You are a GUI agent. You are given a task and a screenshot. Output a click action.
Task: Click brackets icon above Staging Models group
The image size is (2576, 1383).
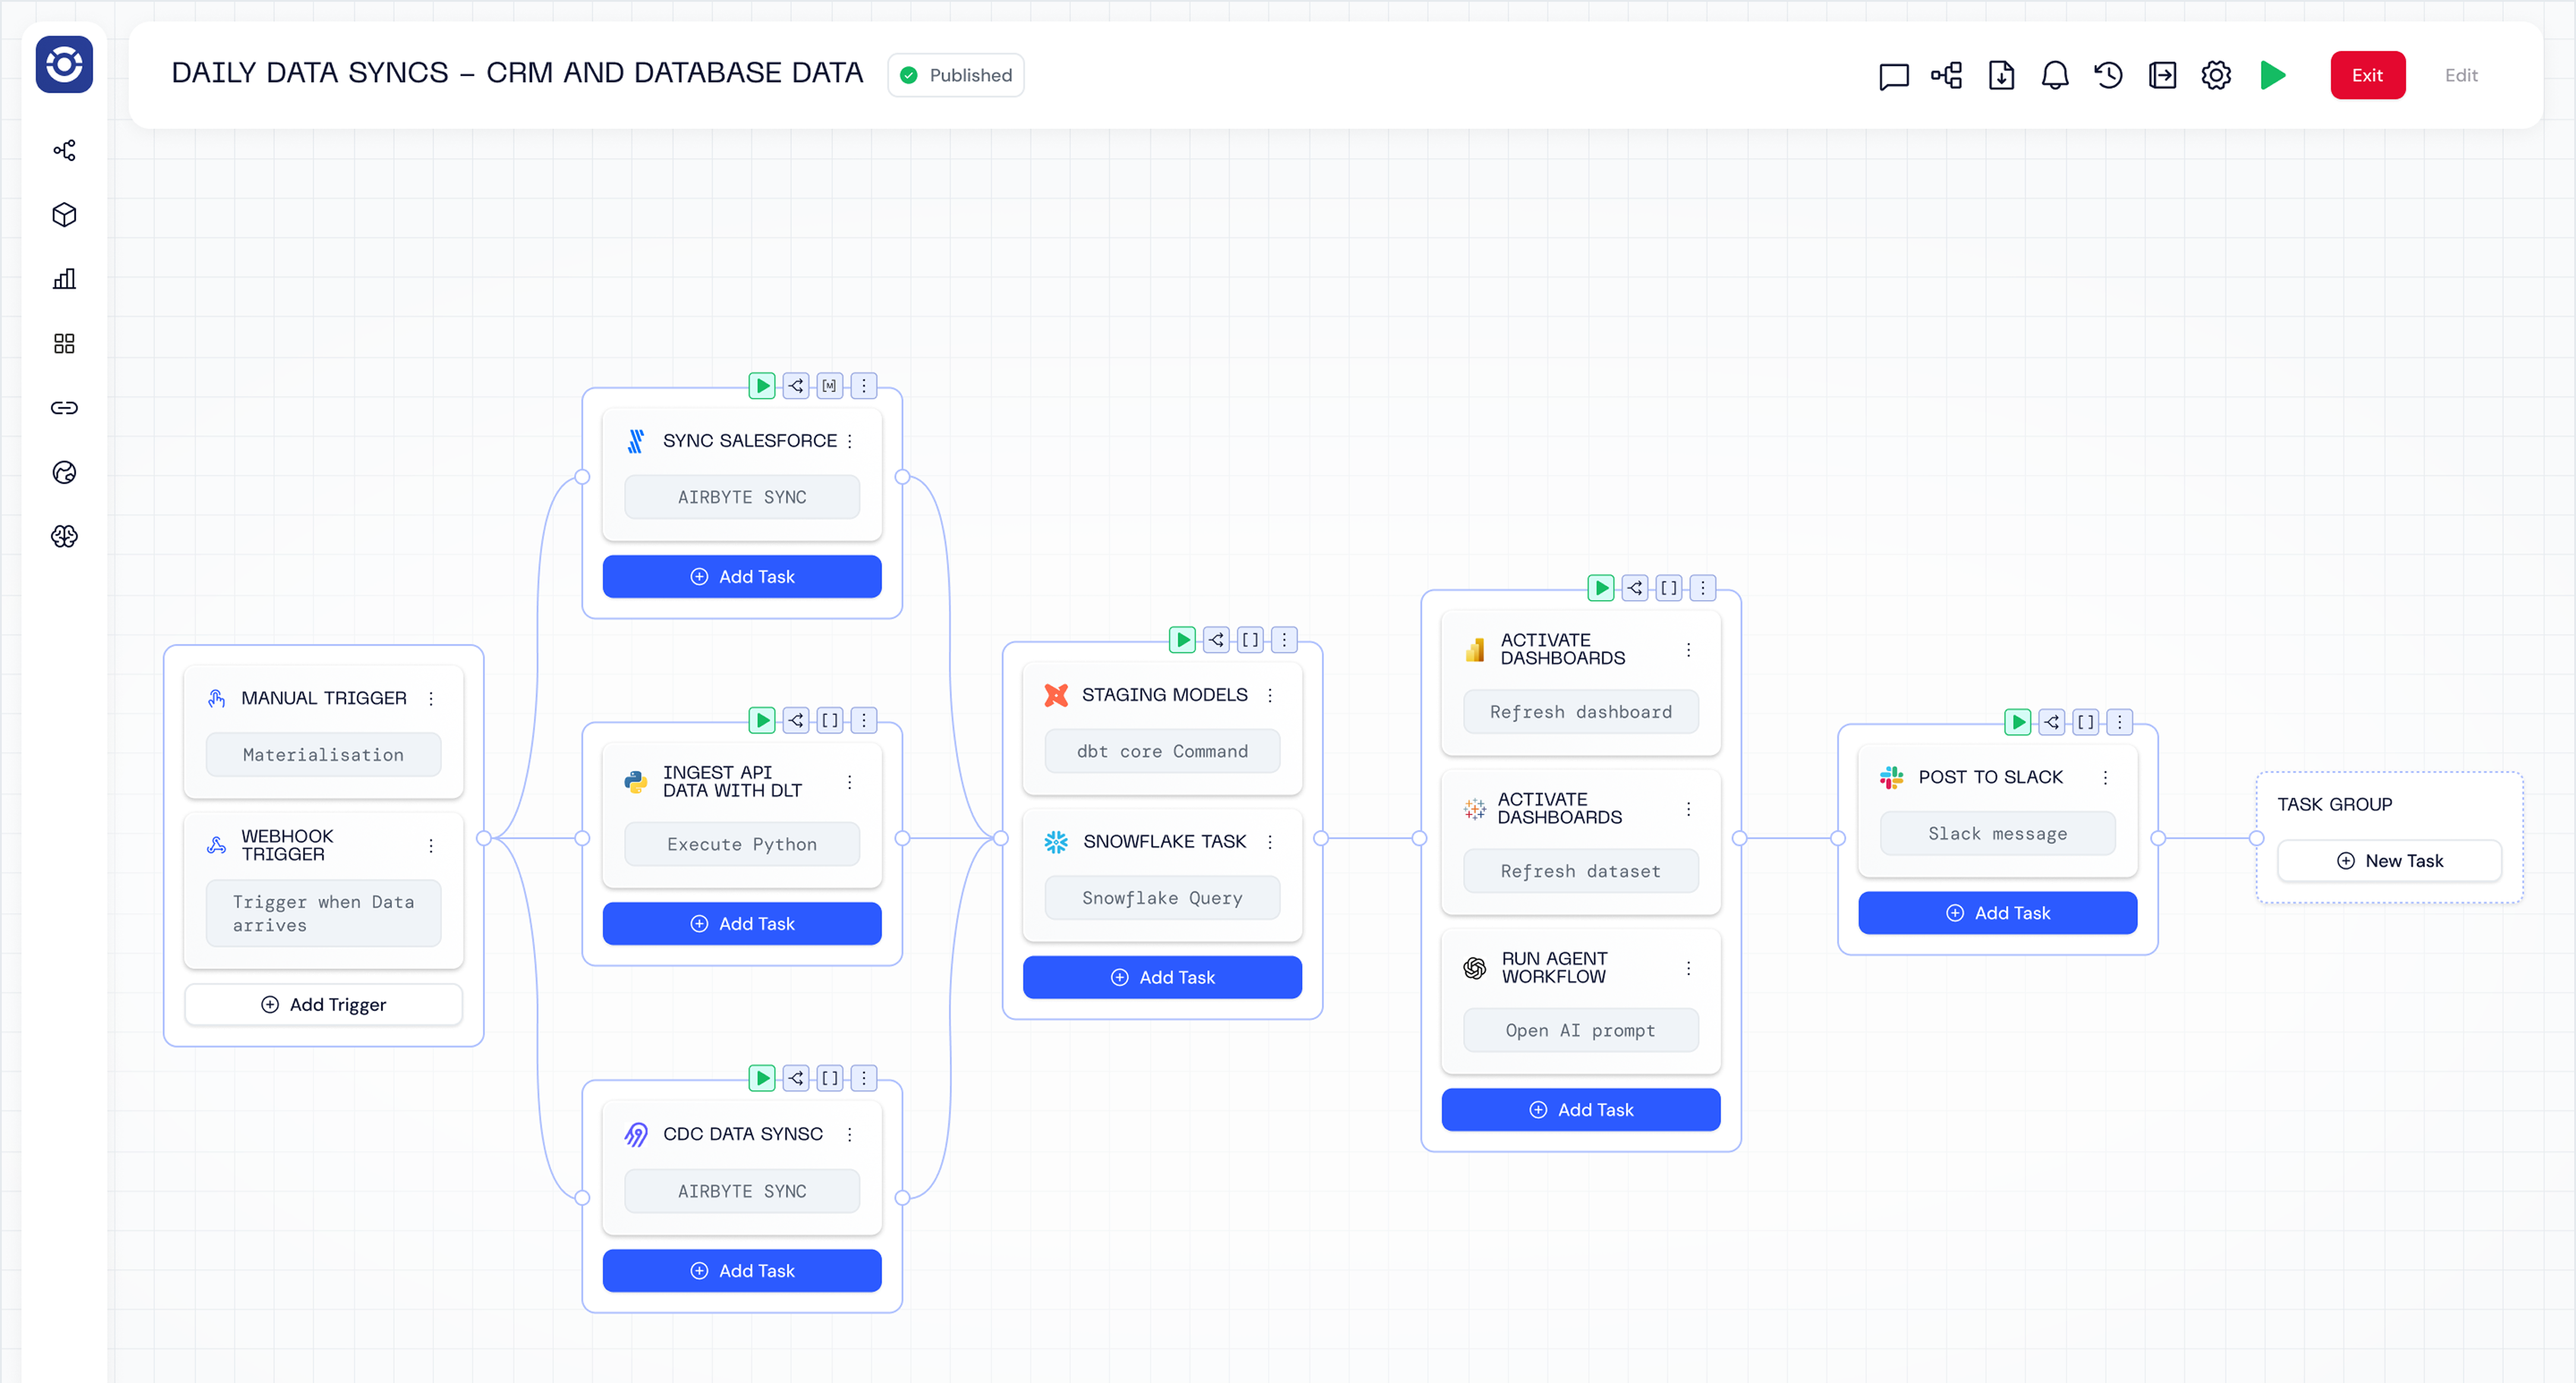click(1250, 640)
